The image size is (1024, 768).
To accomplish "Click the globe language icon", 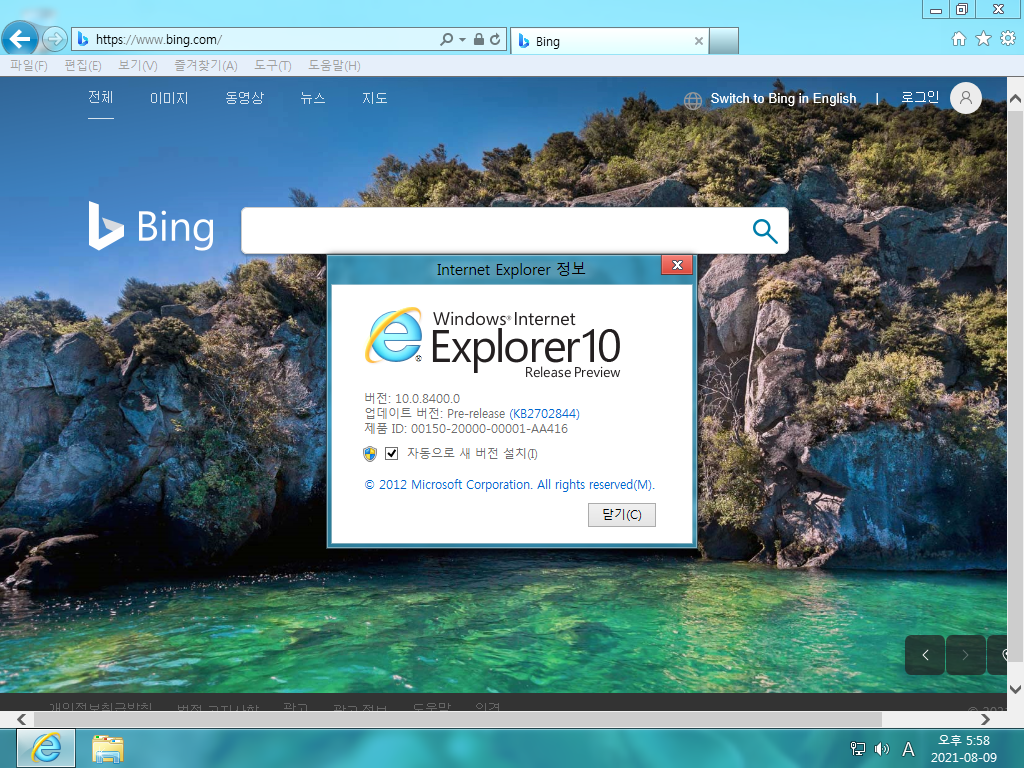I will (693, 100).
